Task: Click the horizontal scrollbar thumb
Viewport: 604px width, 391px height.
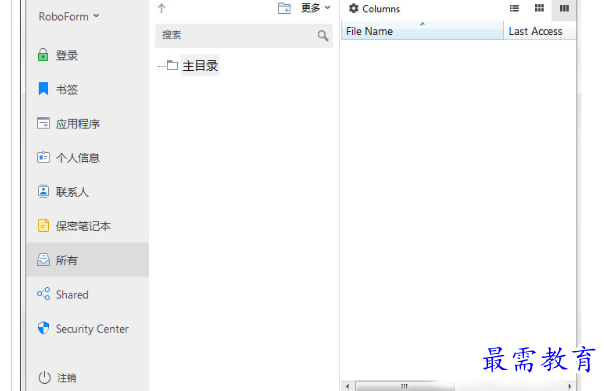Action: coord(404,386)
